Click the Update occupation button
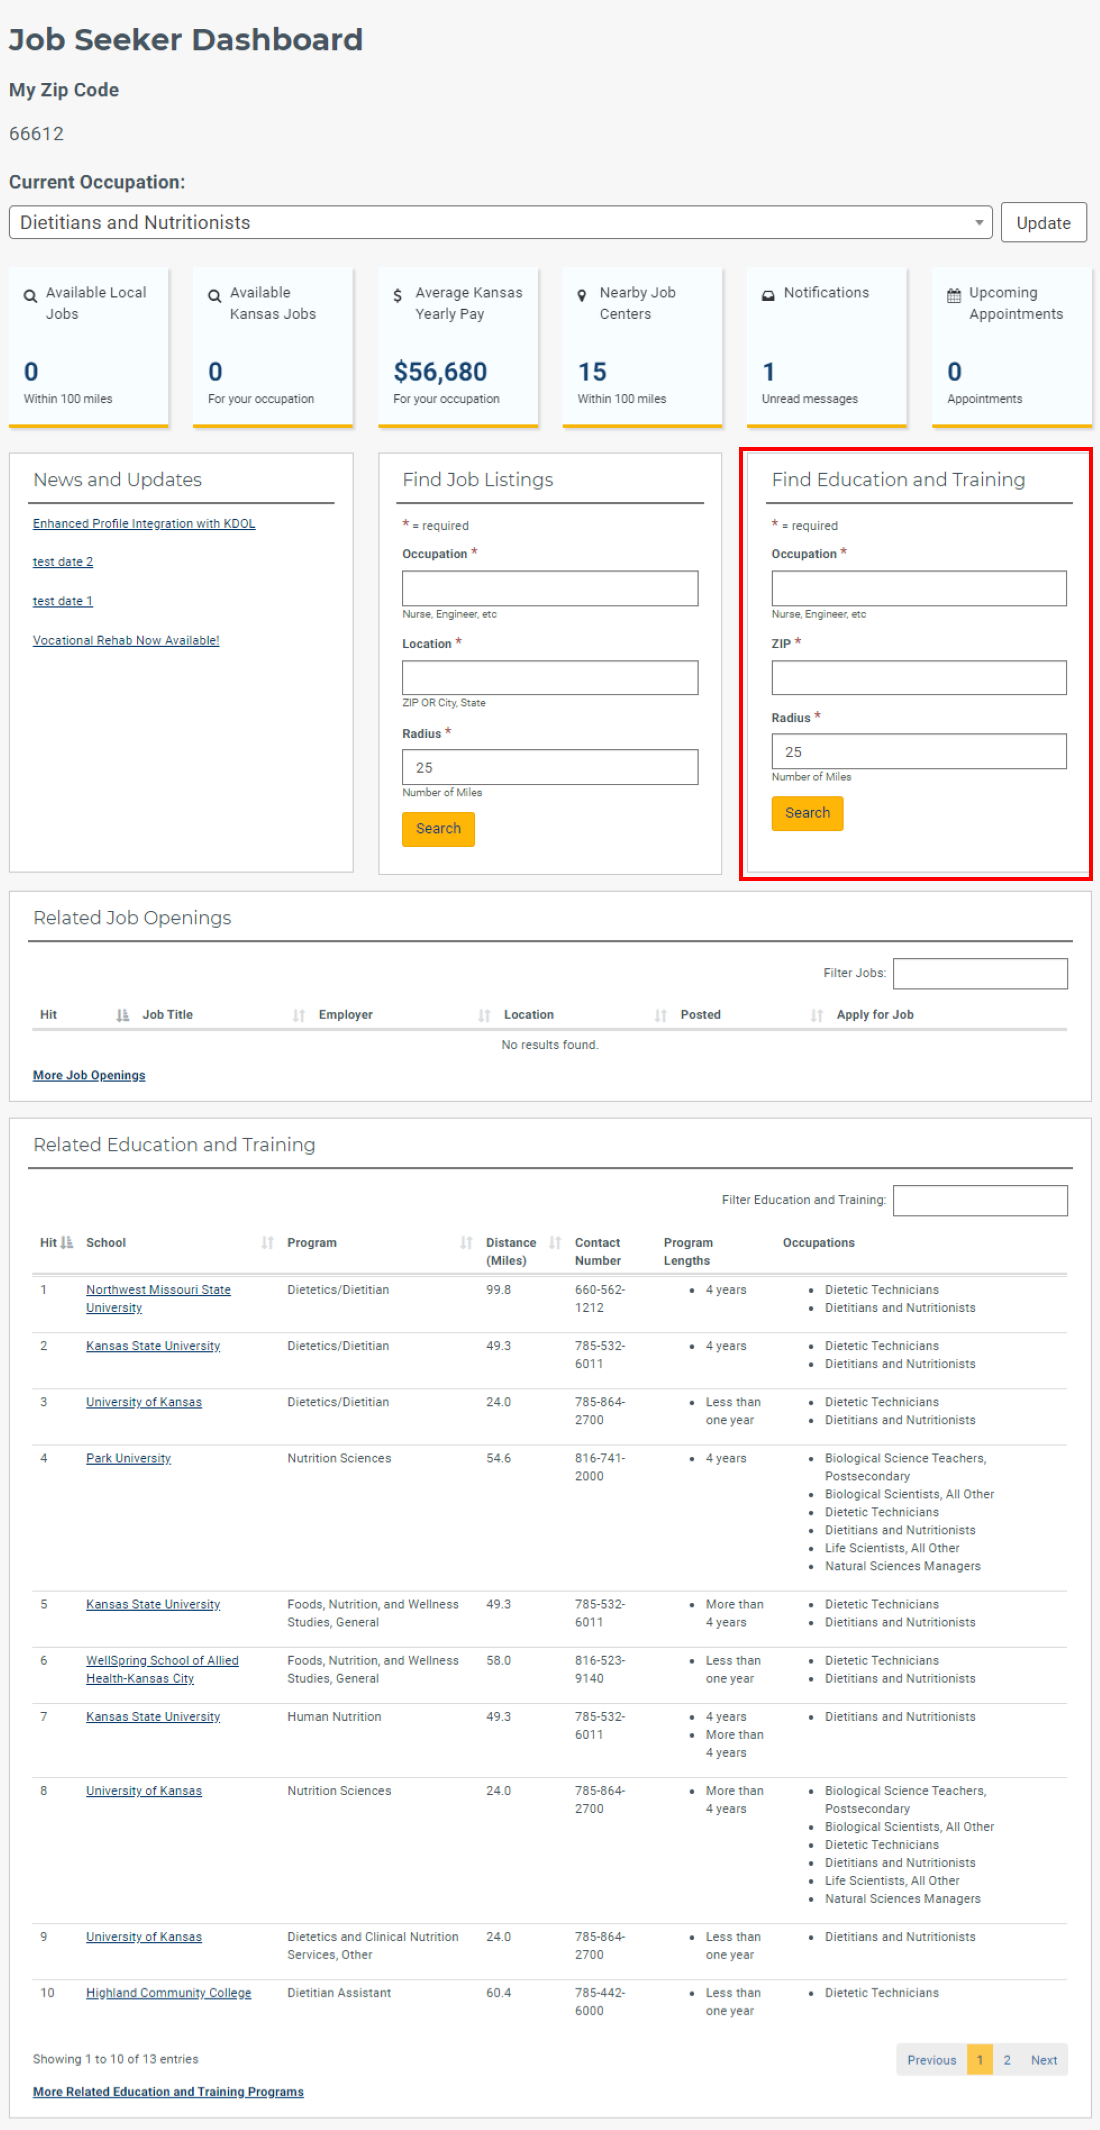This screenshot has height=2130, width=1100. pyautogui.click(x=1043, y=223)
